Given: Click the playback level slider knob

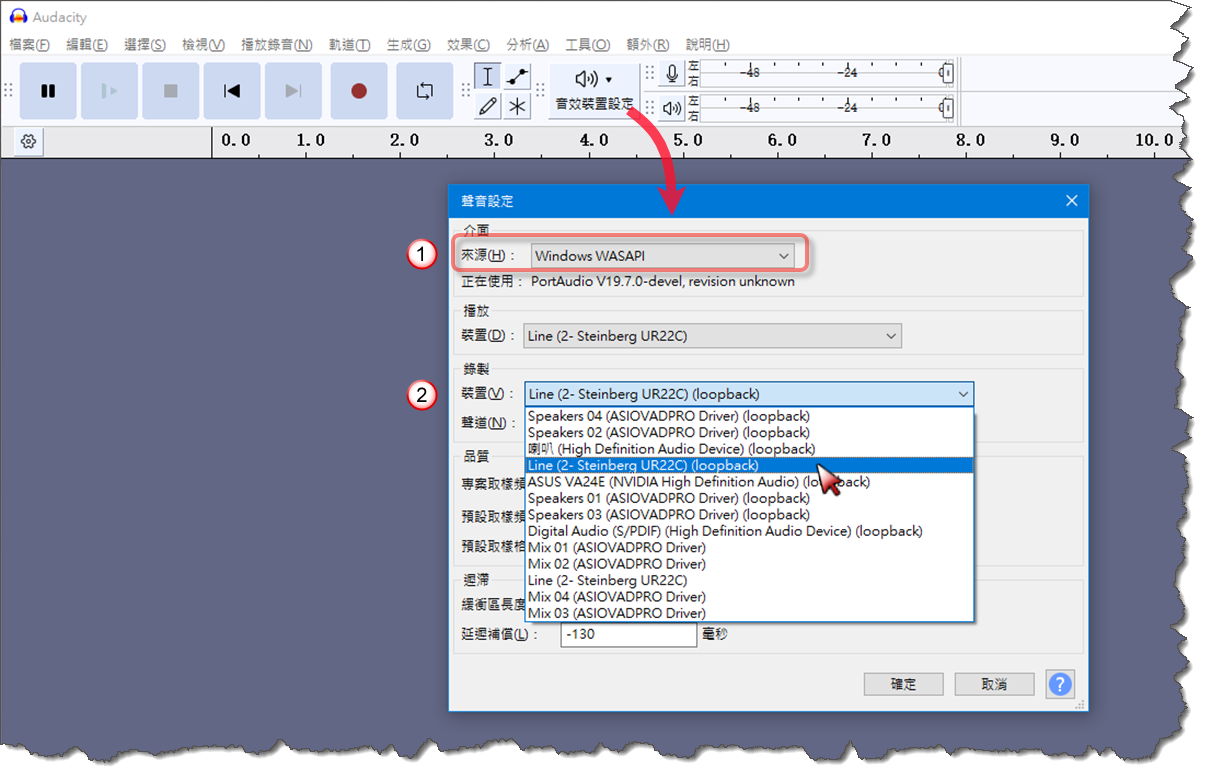Looking at the screenshot, I should [x=946, y=107].
